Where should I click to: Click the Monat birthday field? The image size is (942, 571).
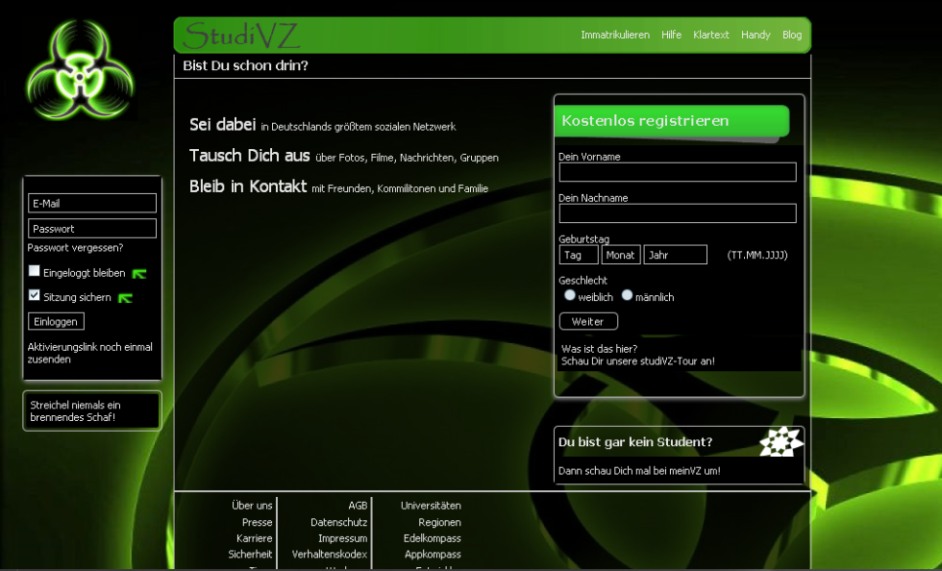pos(621,255)
